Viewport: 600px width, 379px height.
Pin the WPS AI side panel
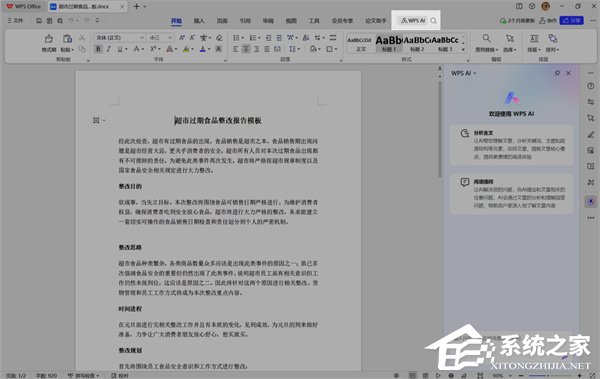tap(557, 73)
